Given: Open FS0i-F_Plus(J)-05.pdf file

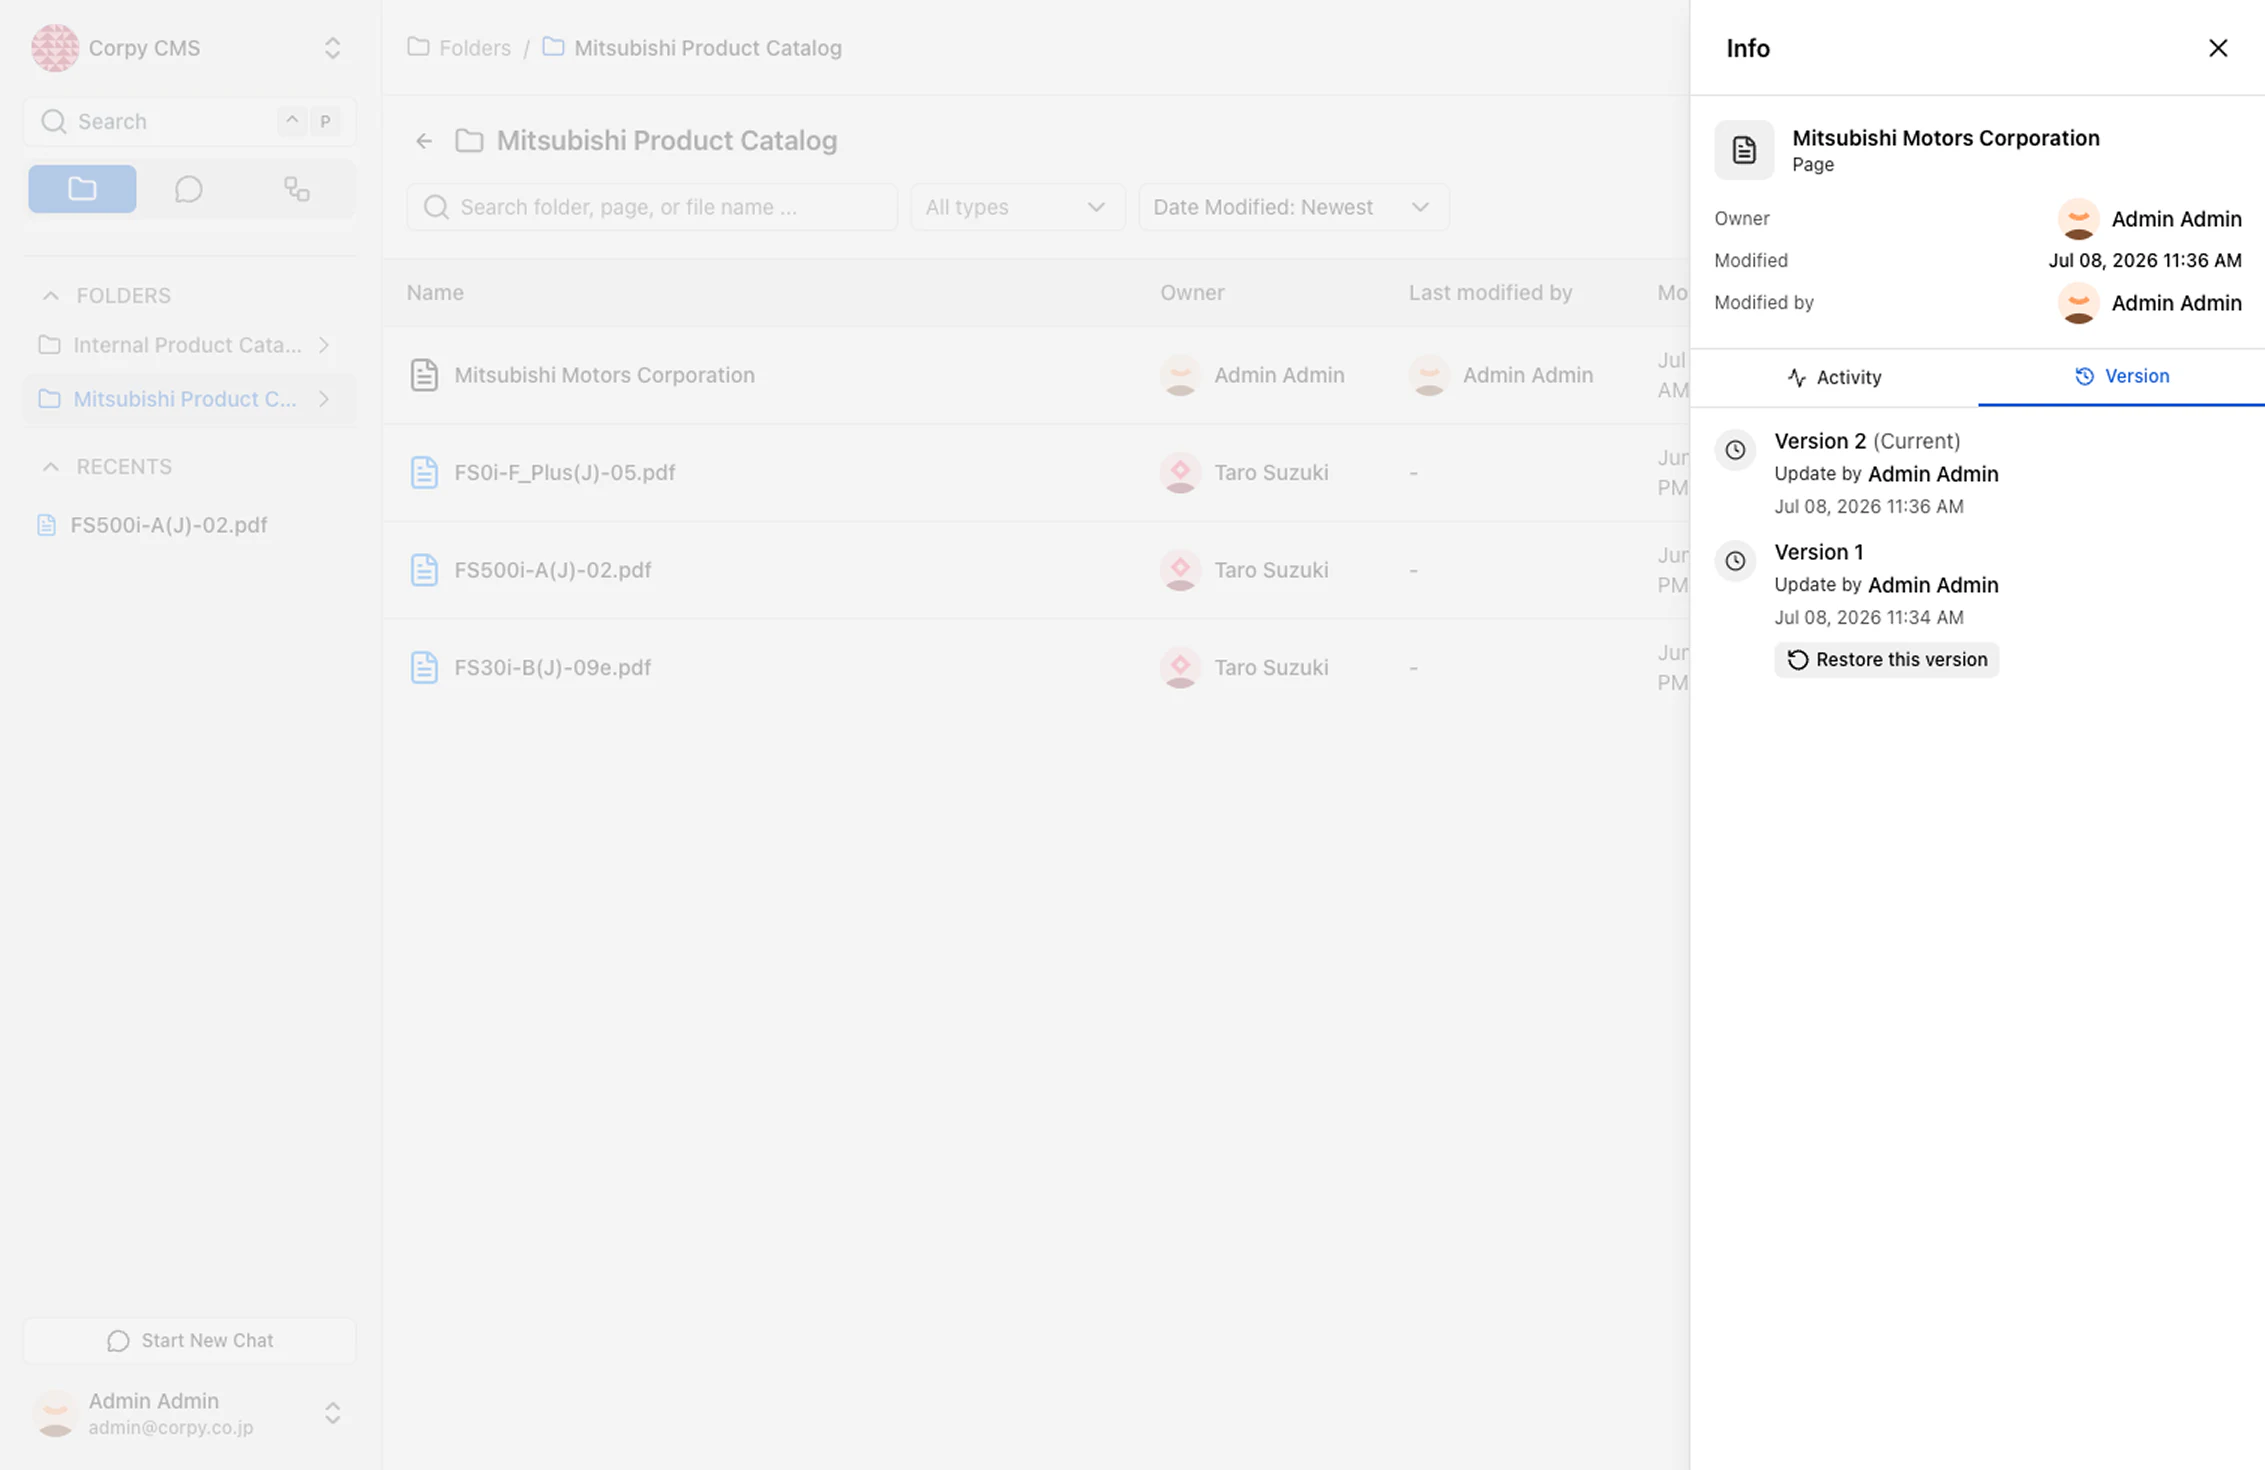Looking at the screenshot, I should pos(565,472).
